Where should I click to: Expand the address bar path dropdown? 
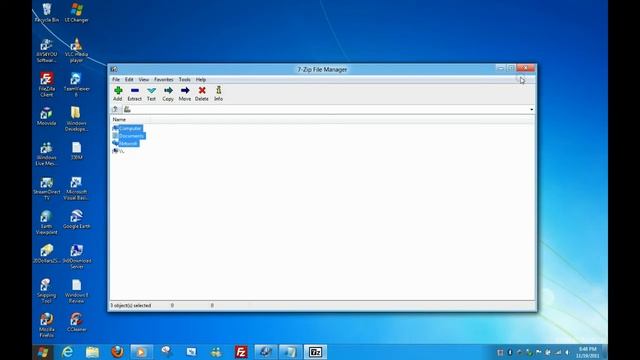click(531, 109)
